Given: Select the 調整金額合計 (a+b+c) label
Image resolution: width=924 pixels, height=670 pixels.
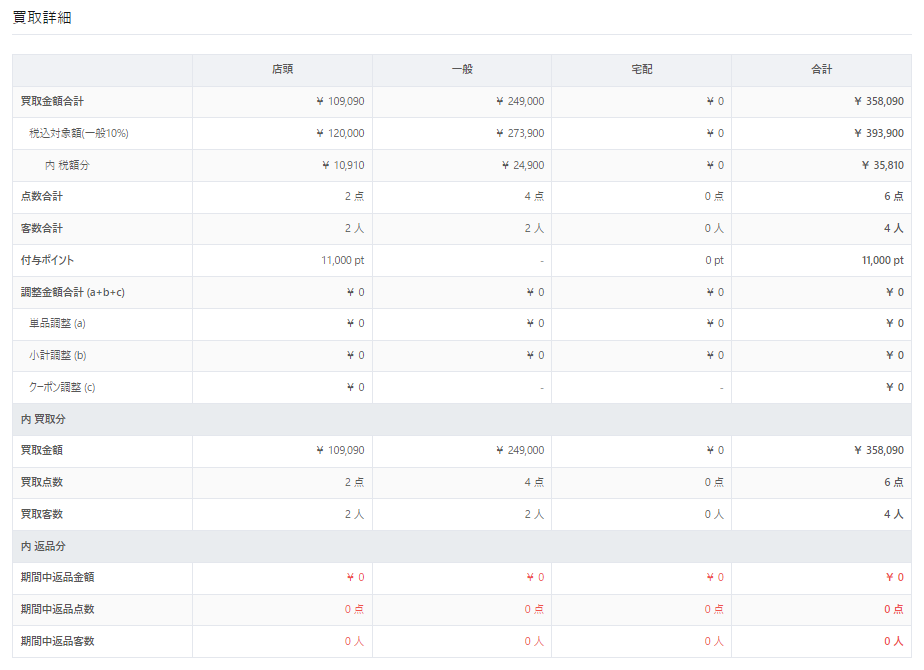Looking at the screenshot, I should [x=72, y=292].
